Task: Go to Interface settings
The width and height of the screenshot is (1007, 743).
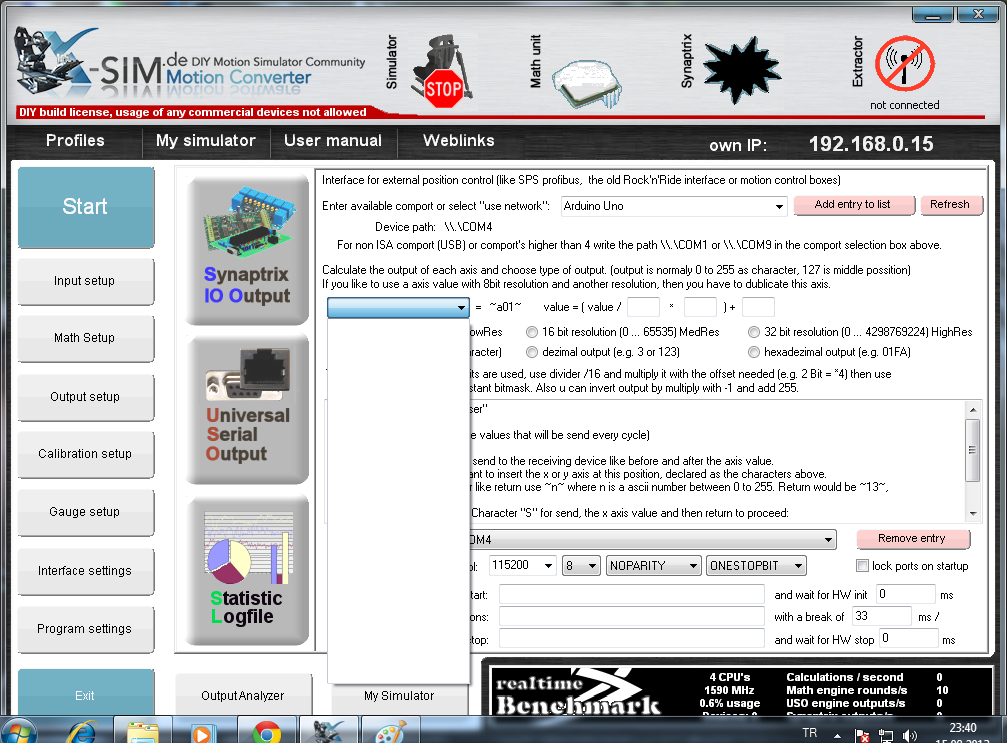Action: [85, 571]
